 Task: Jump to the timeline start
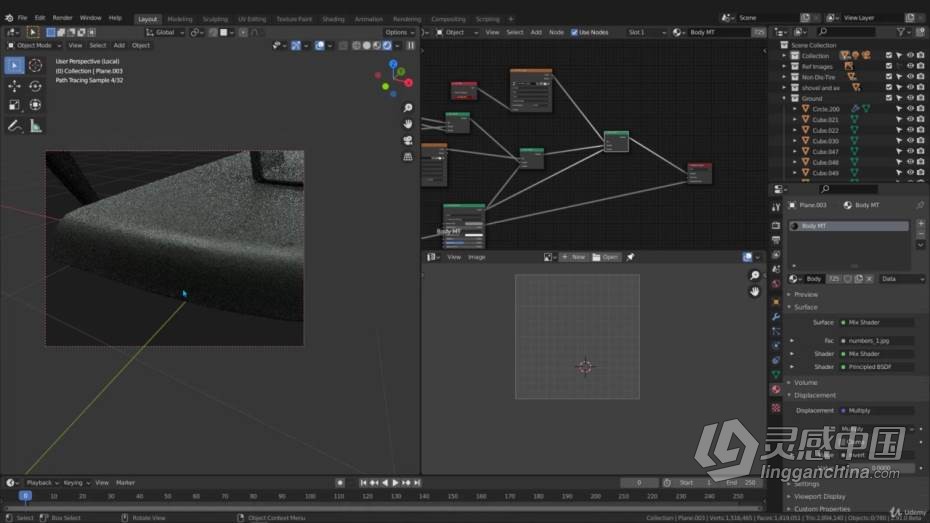pyautogui.click(x=364, y=483)
